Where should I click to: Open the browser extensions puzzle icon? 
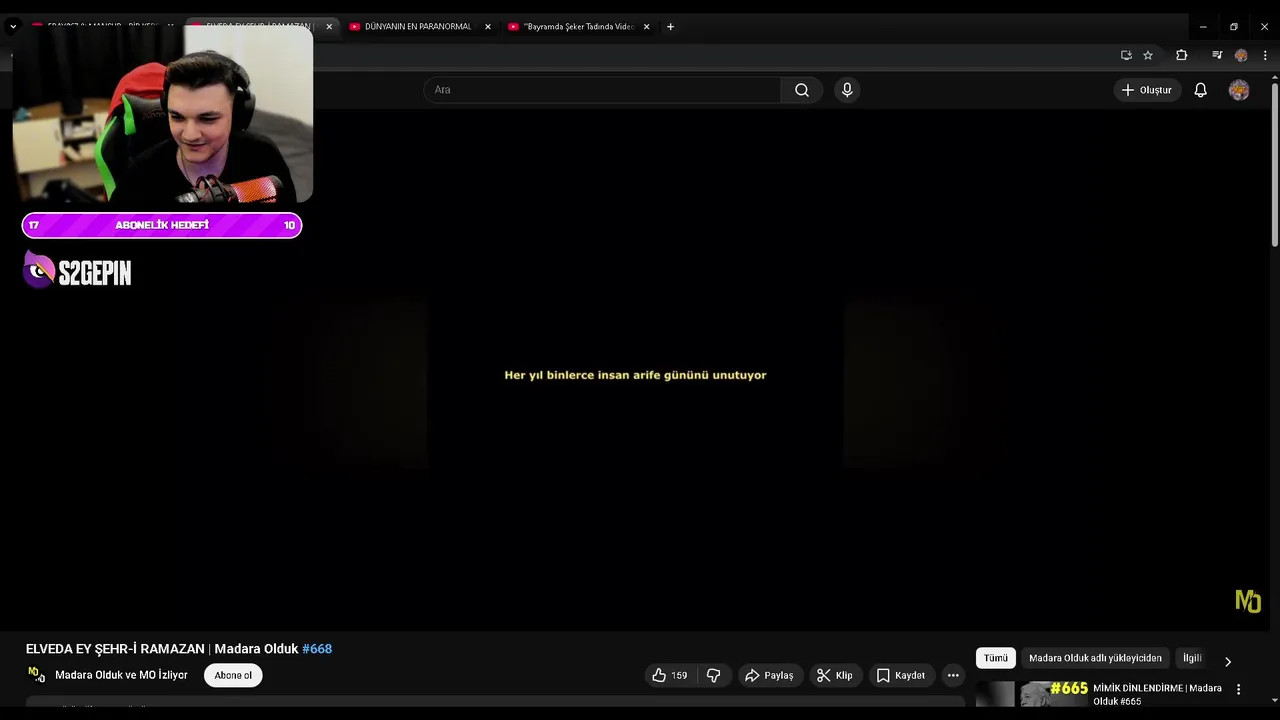[1181, 55]
